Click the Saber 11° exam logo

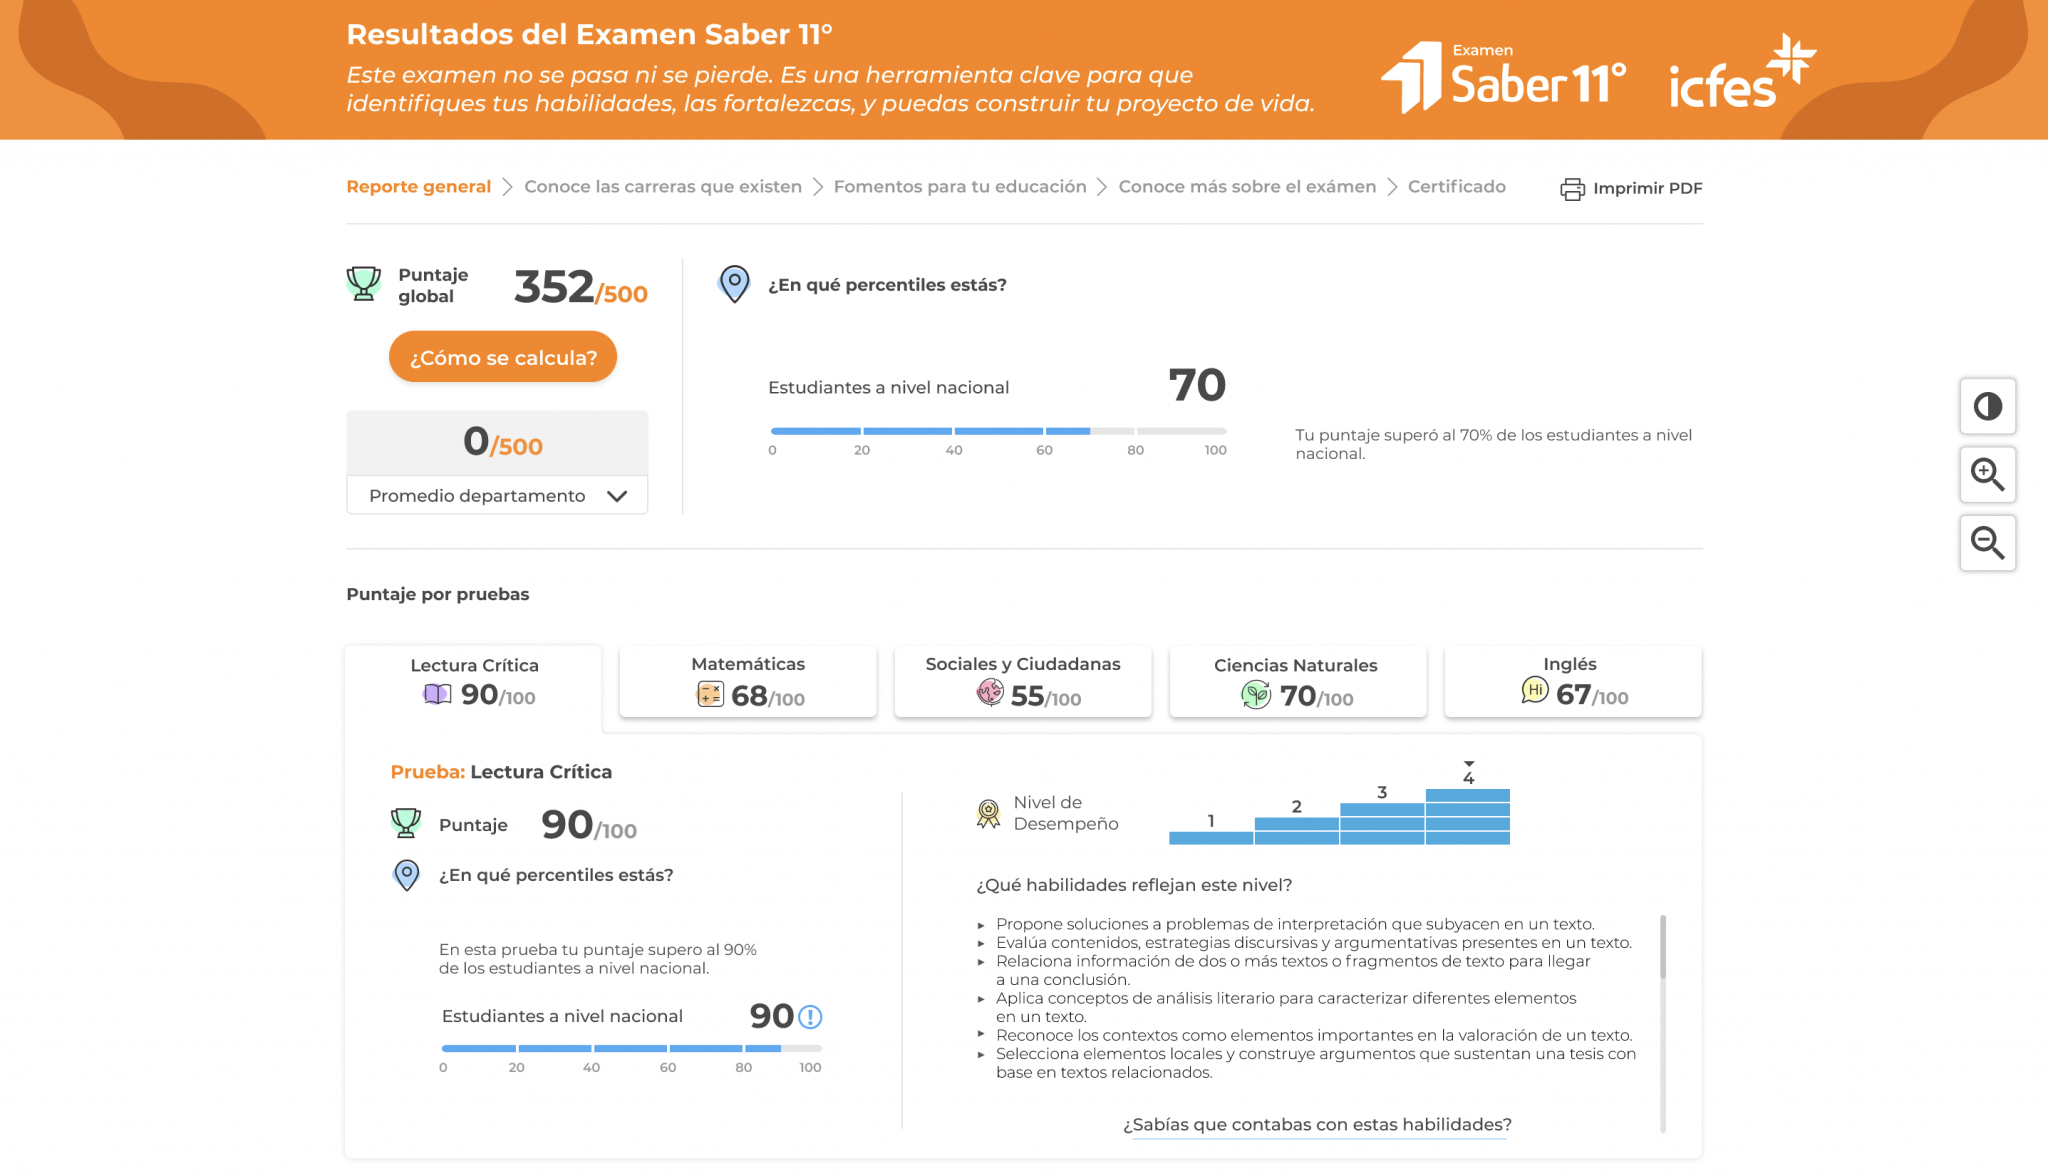[x=1503, y=77]
